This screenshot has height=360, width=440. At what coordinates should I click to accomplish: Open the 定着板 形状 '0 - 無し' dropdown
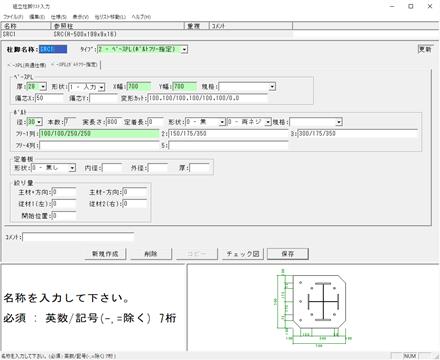[x=72, y=168]
